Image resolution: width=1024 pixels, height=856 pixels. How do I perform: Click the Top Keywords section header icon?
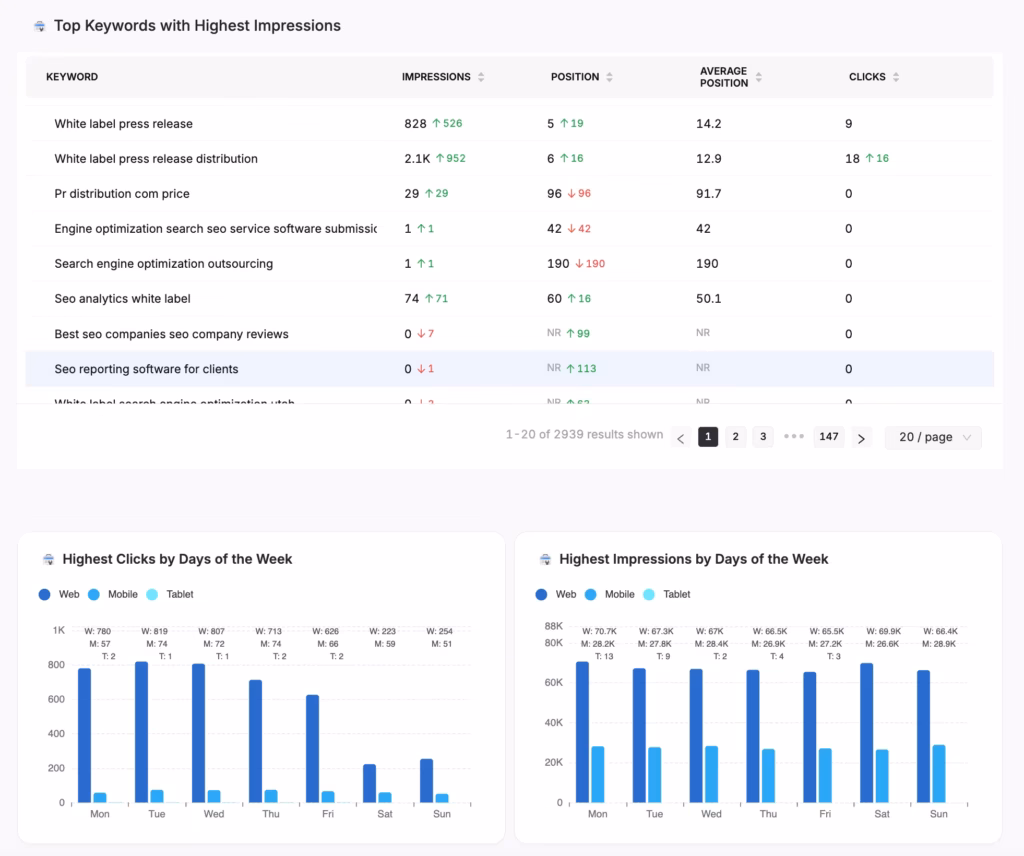(39, 26)
